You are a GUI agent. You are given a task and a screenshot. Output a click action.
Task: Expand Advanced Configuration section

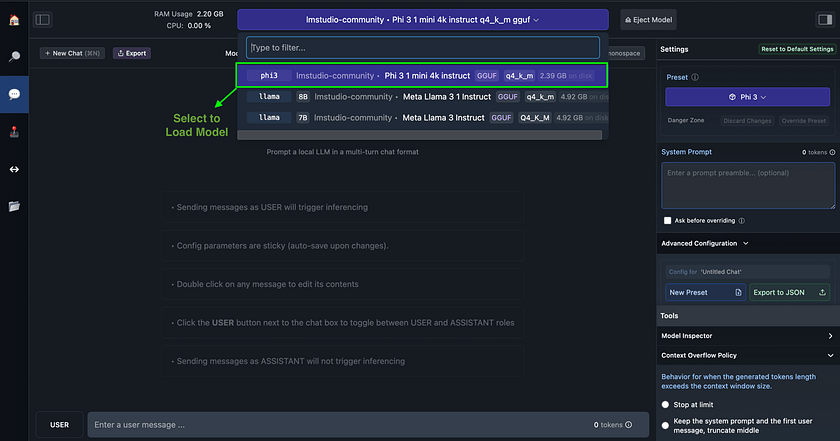[704, 243]
